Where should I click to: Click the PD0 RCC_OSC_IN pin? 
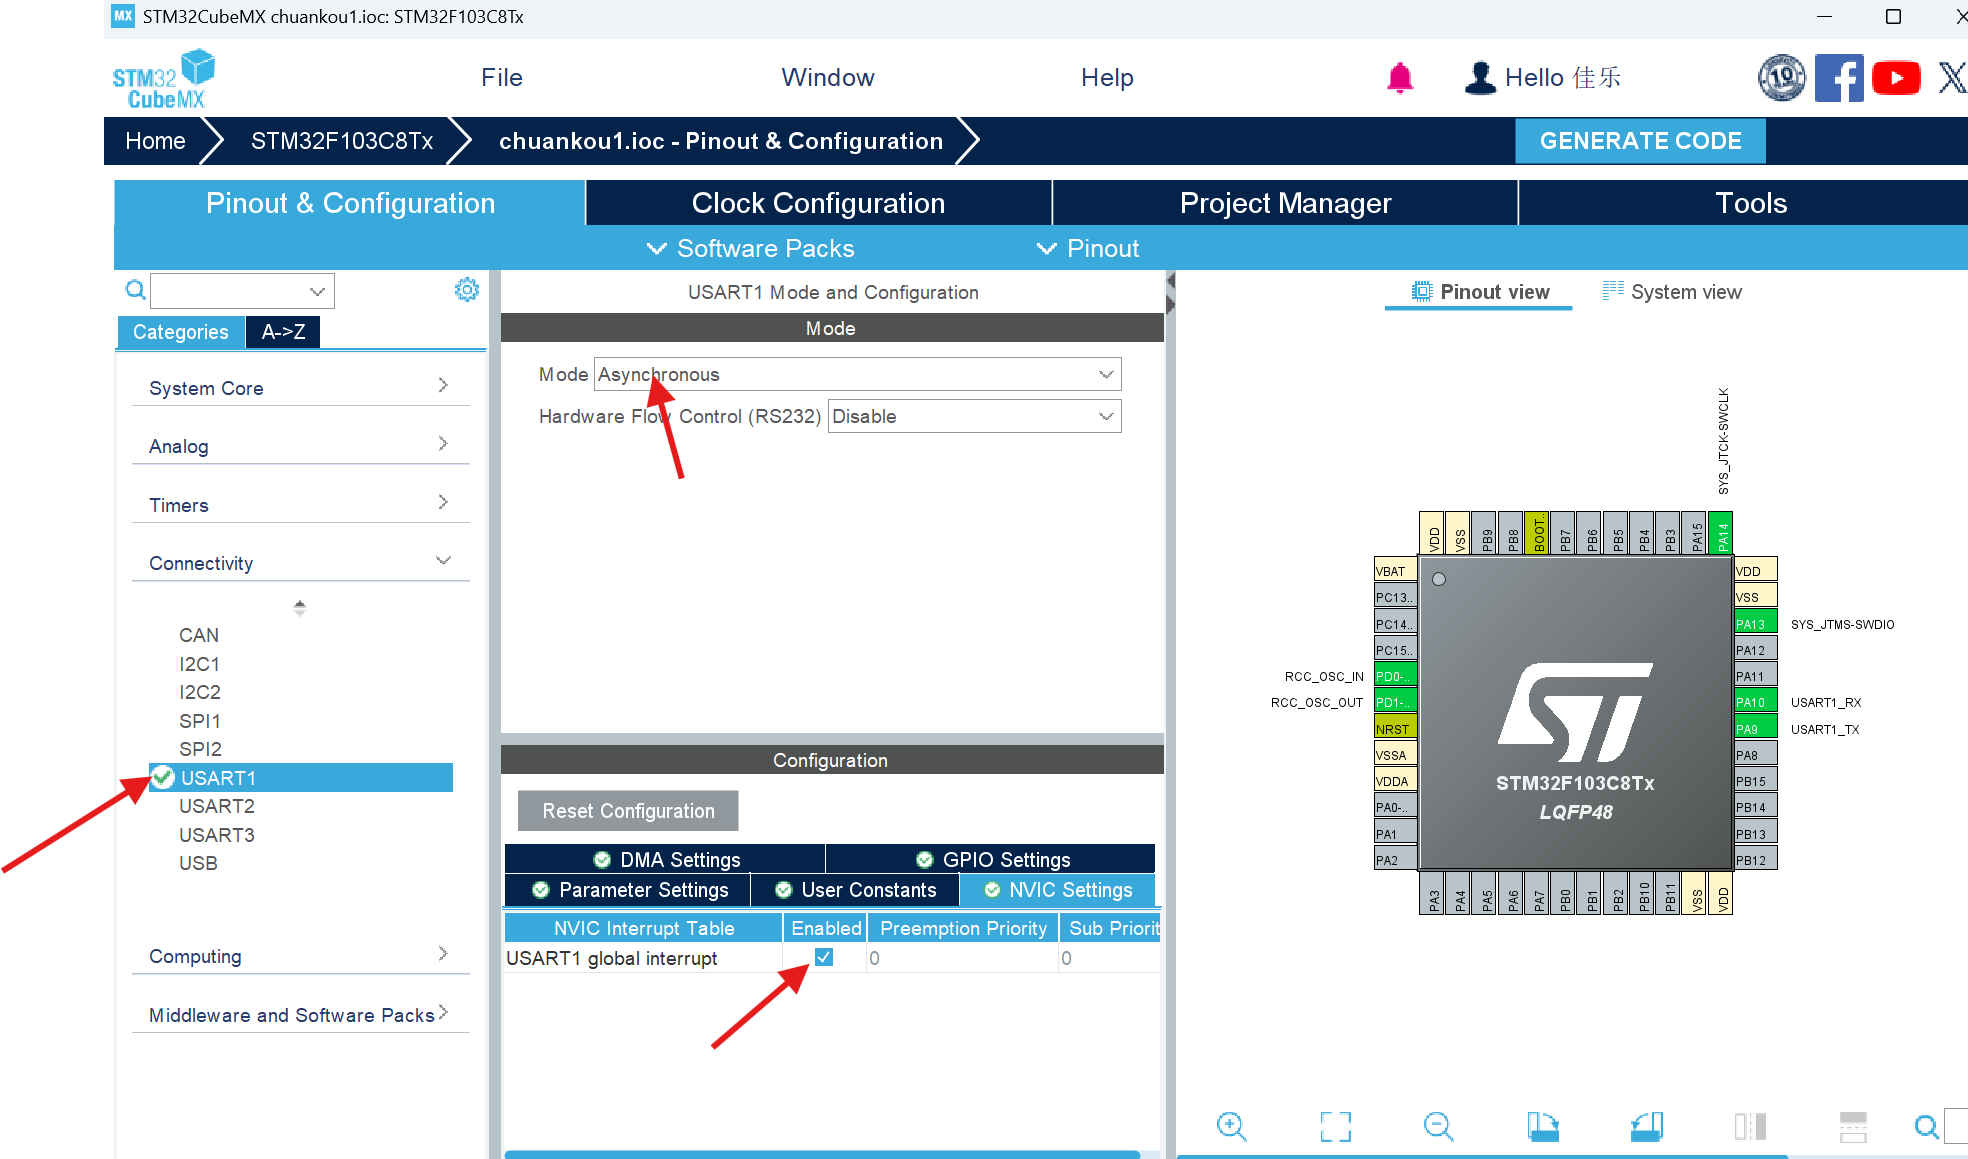pos(1395,676)
